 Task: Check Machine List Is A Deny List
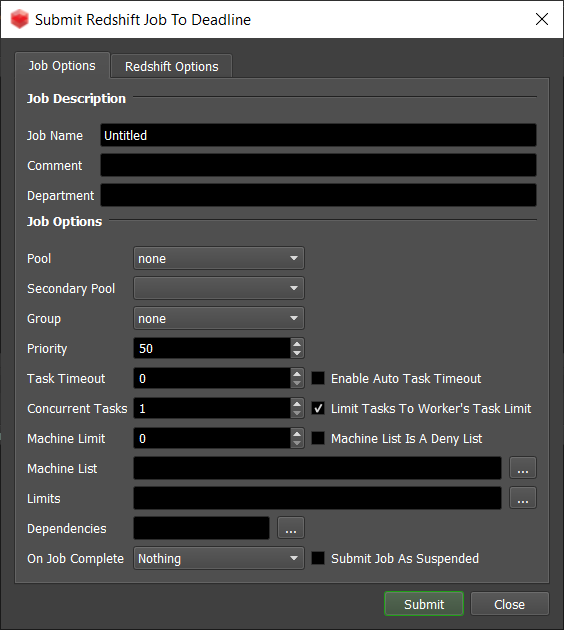tap(318, 438)
